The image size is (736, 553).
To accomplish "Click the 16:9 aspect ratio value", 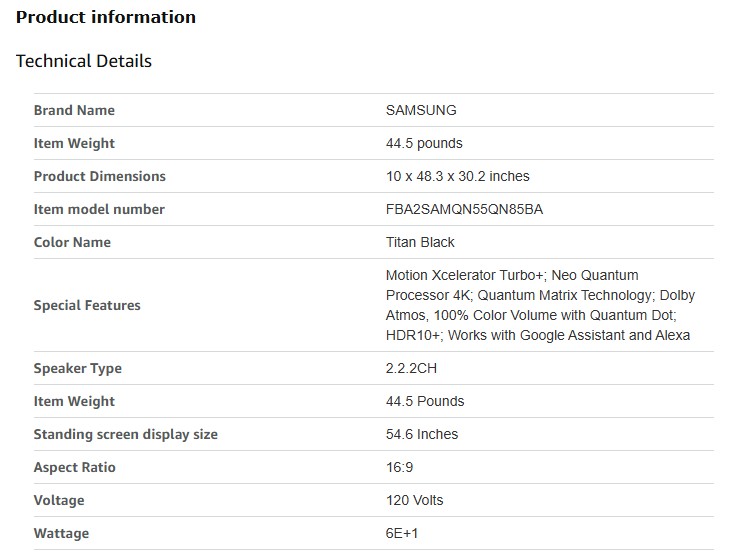I will (400, 467).
